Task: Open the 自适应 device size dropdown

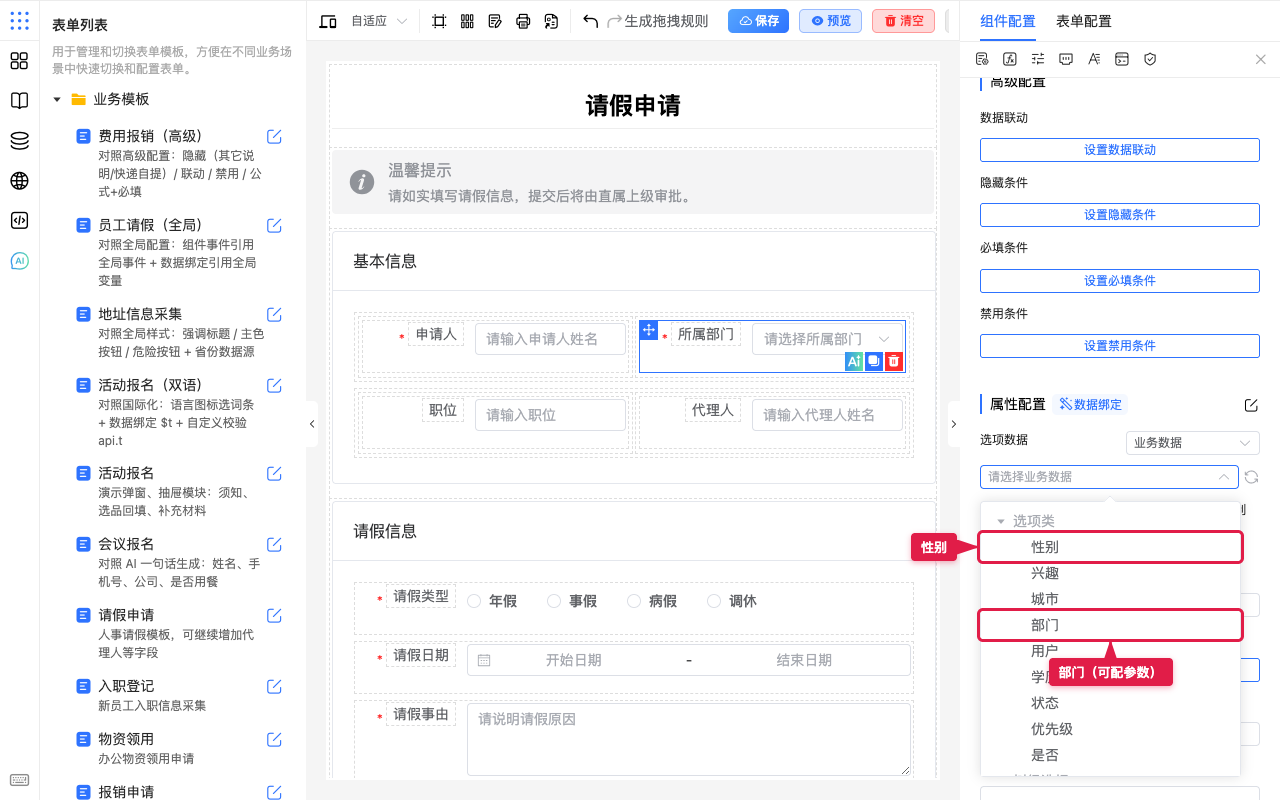Action: [378, 21]
